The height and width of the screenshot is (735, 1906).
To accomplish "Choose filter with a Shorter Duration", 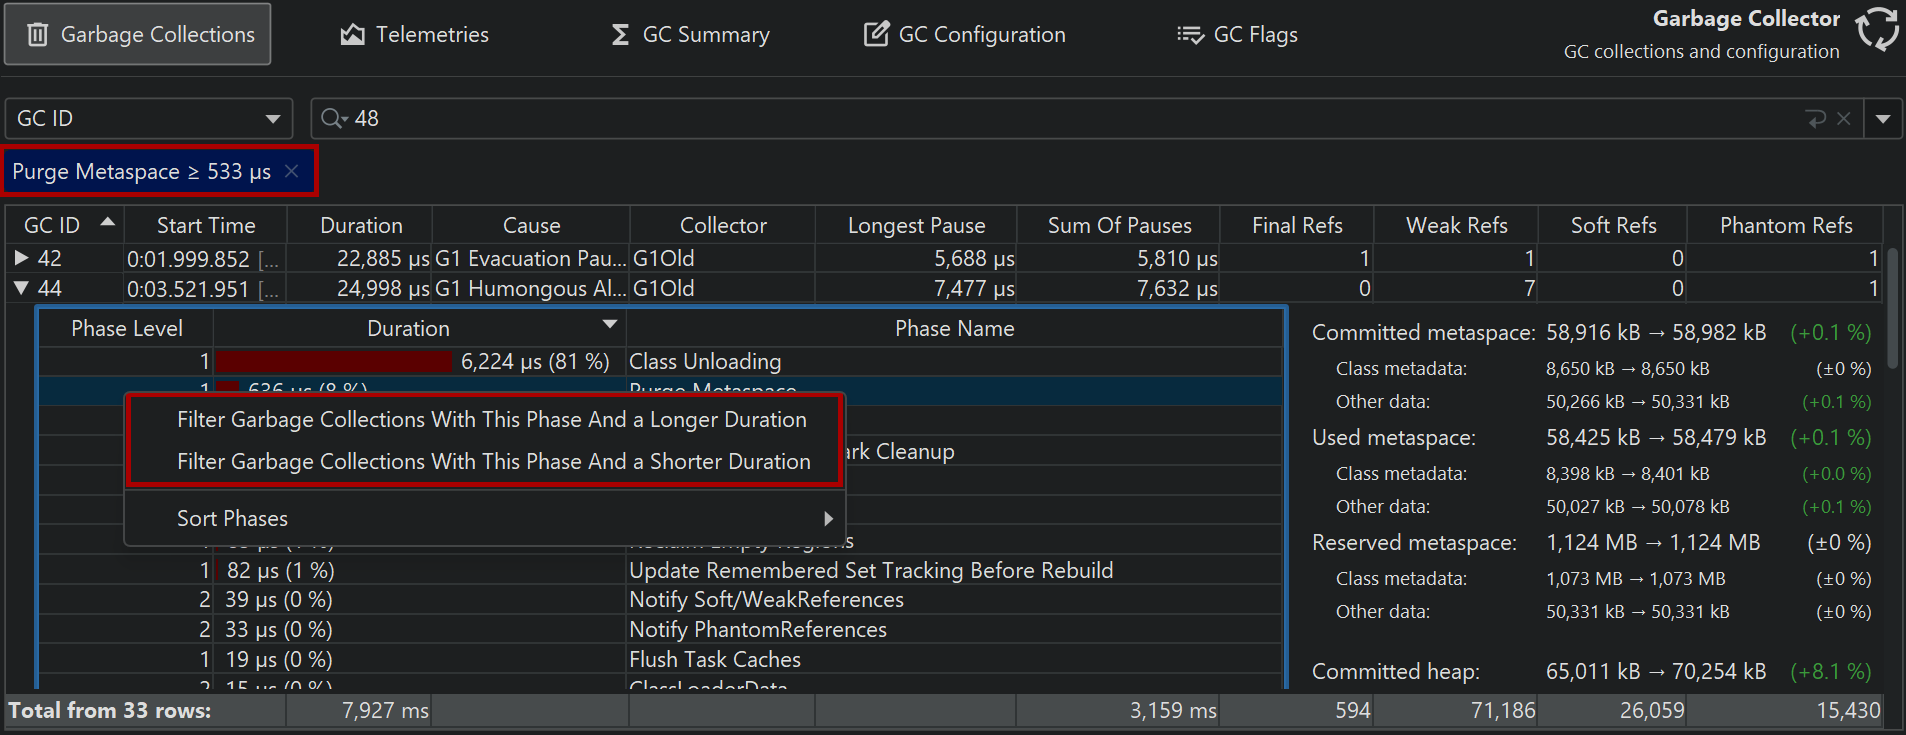I will pyautogui.click(x=493, y=462).
